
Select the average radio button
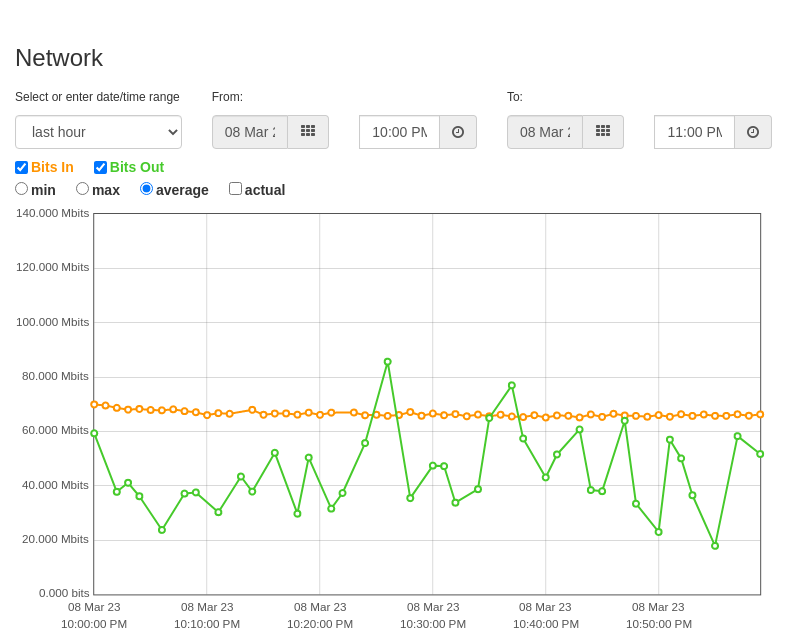147,189
